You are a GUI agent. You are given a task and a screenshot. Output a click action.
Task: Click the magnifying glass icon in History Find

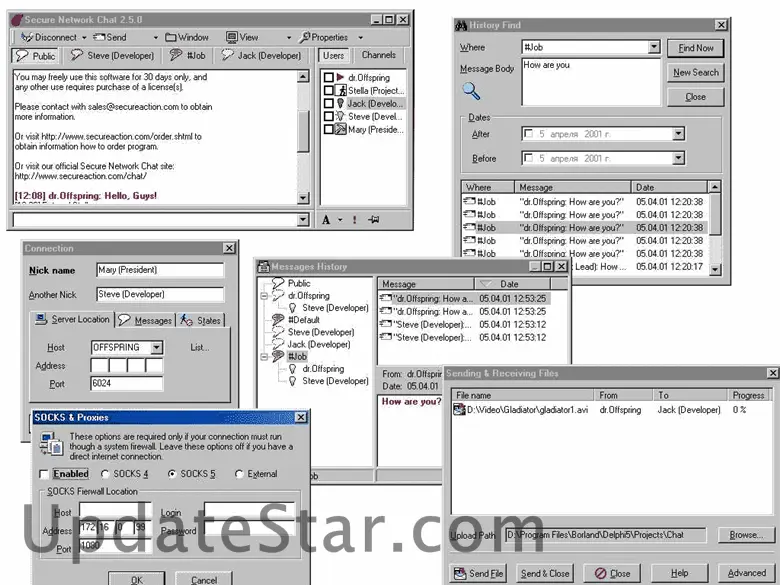pyautogui.click(x=471, y=91)
